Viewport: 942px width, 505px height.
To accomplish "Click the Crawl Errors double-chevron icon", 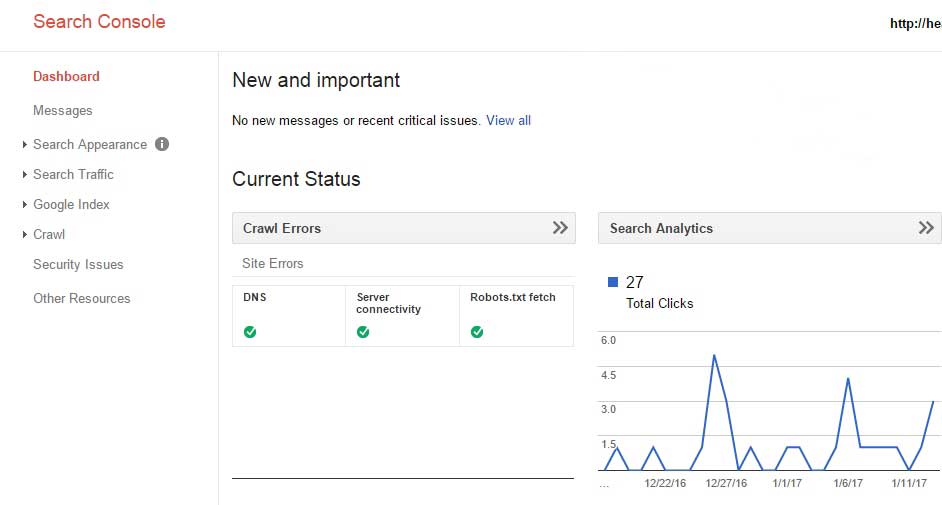I will point(560,228).
